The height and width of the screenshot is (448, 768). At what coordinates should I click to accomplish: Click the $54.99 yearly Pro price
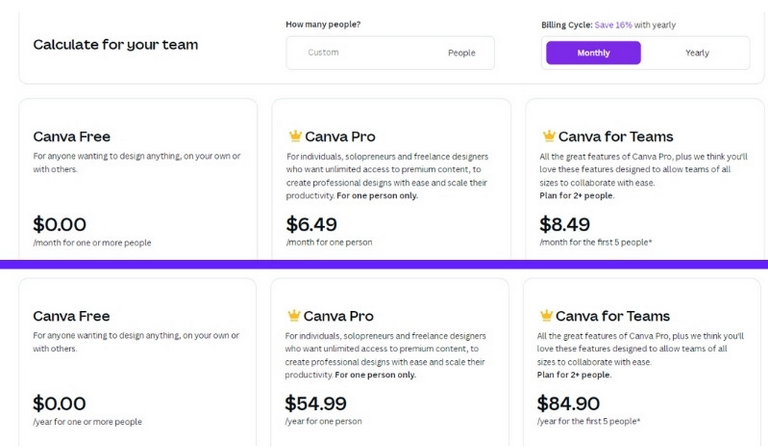[x=316, y=404]
